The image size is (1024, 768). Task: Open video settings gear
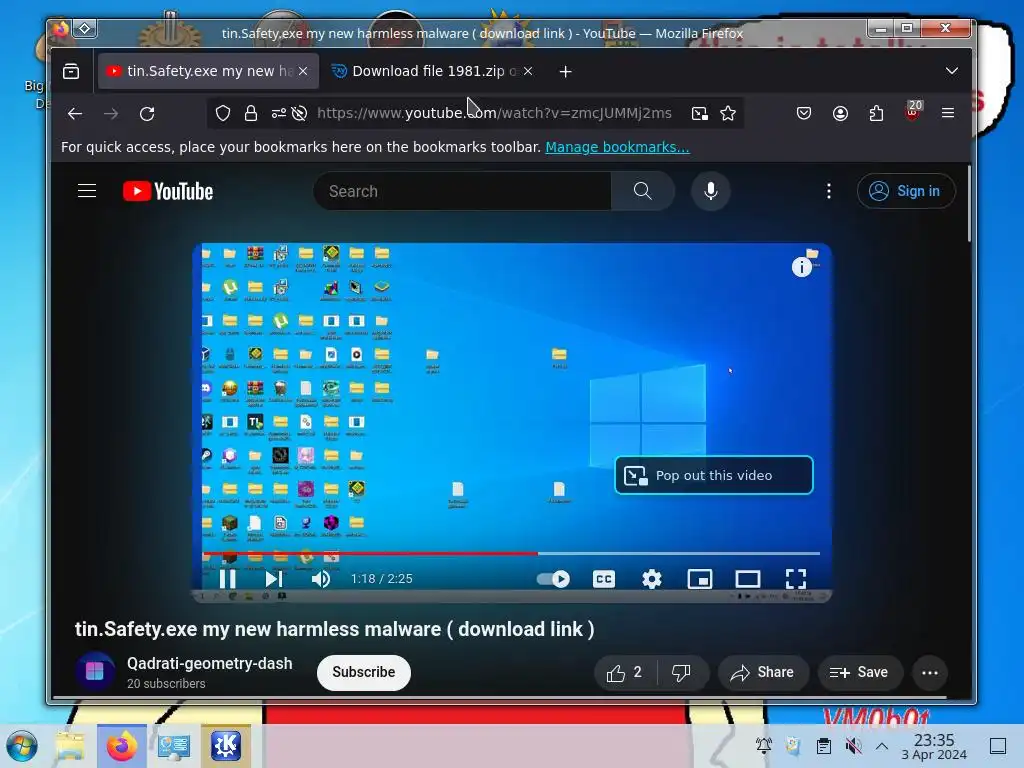652,579
